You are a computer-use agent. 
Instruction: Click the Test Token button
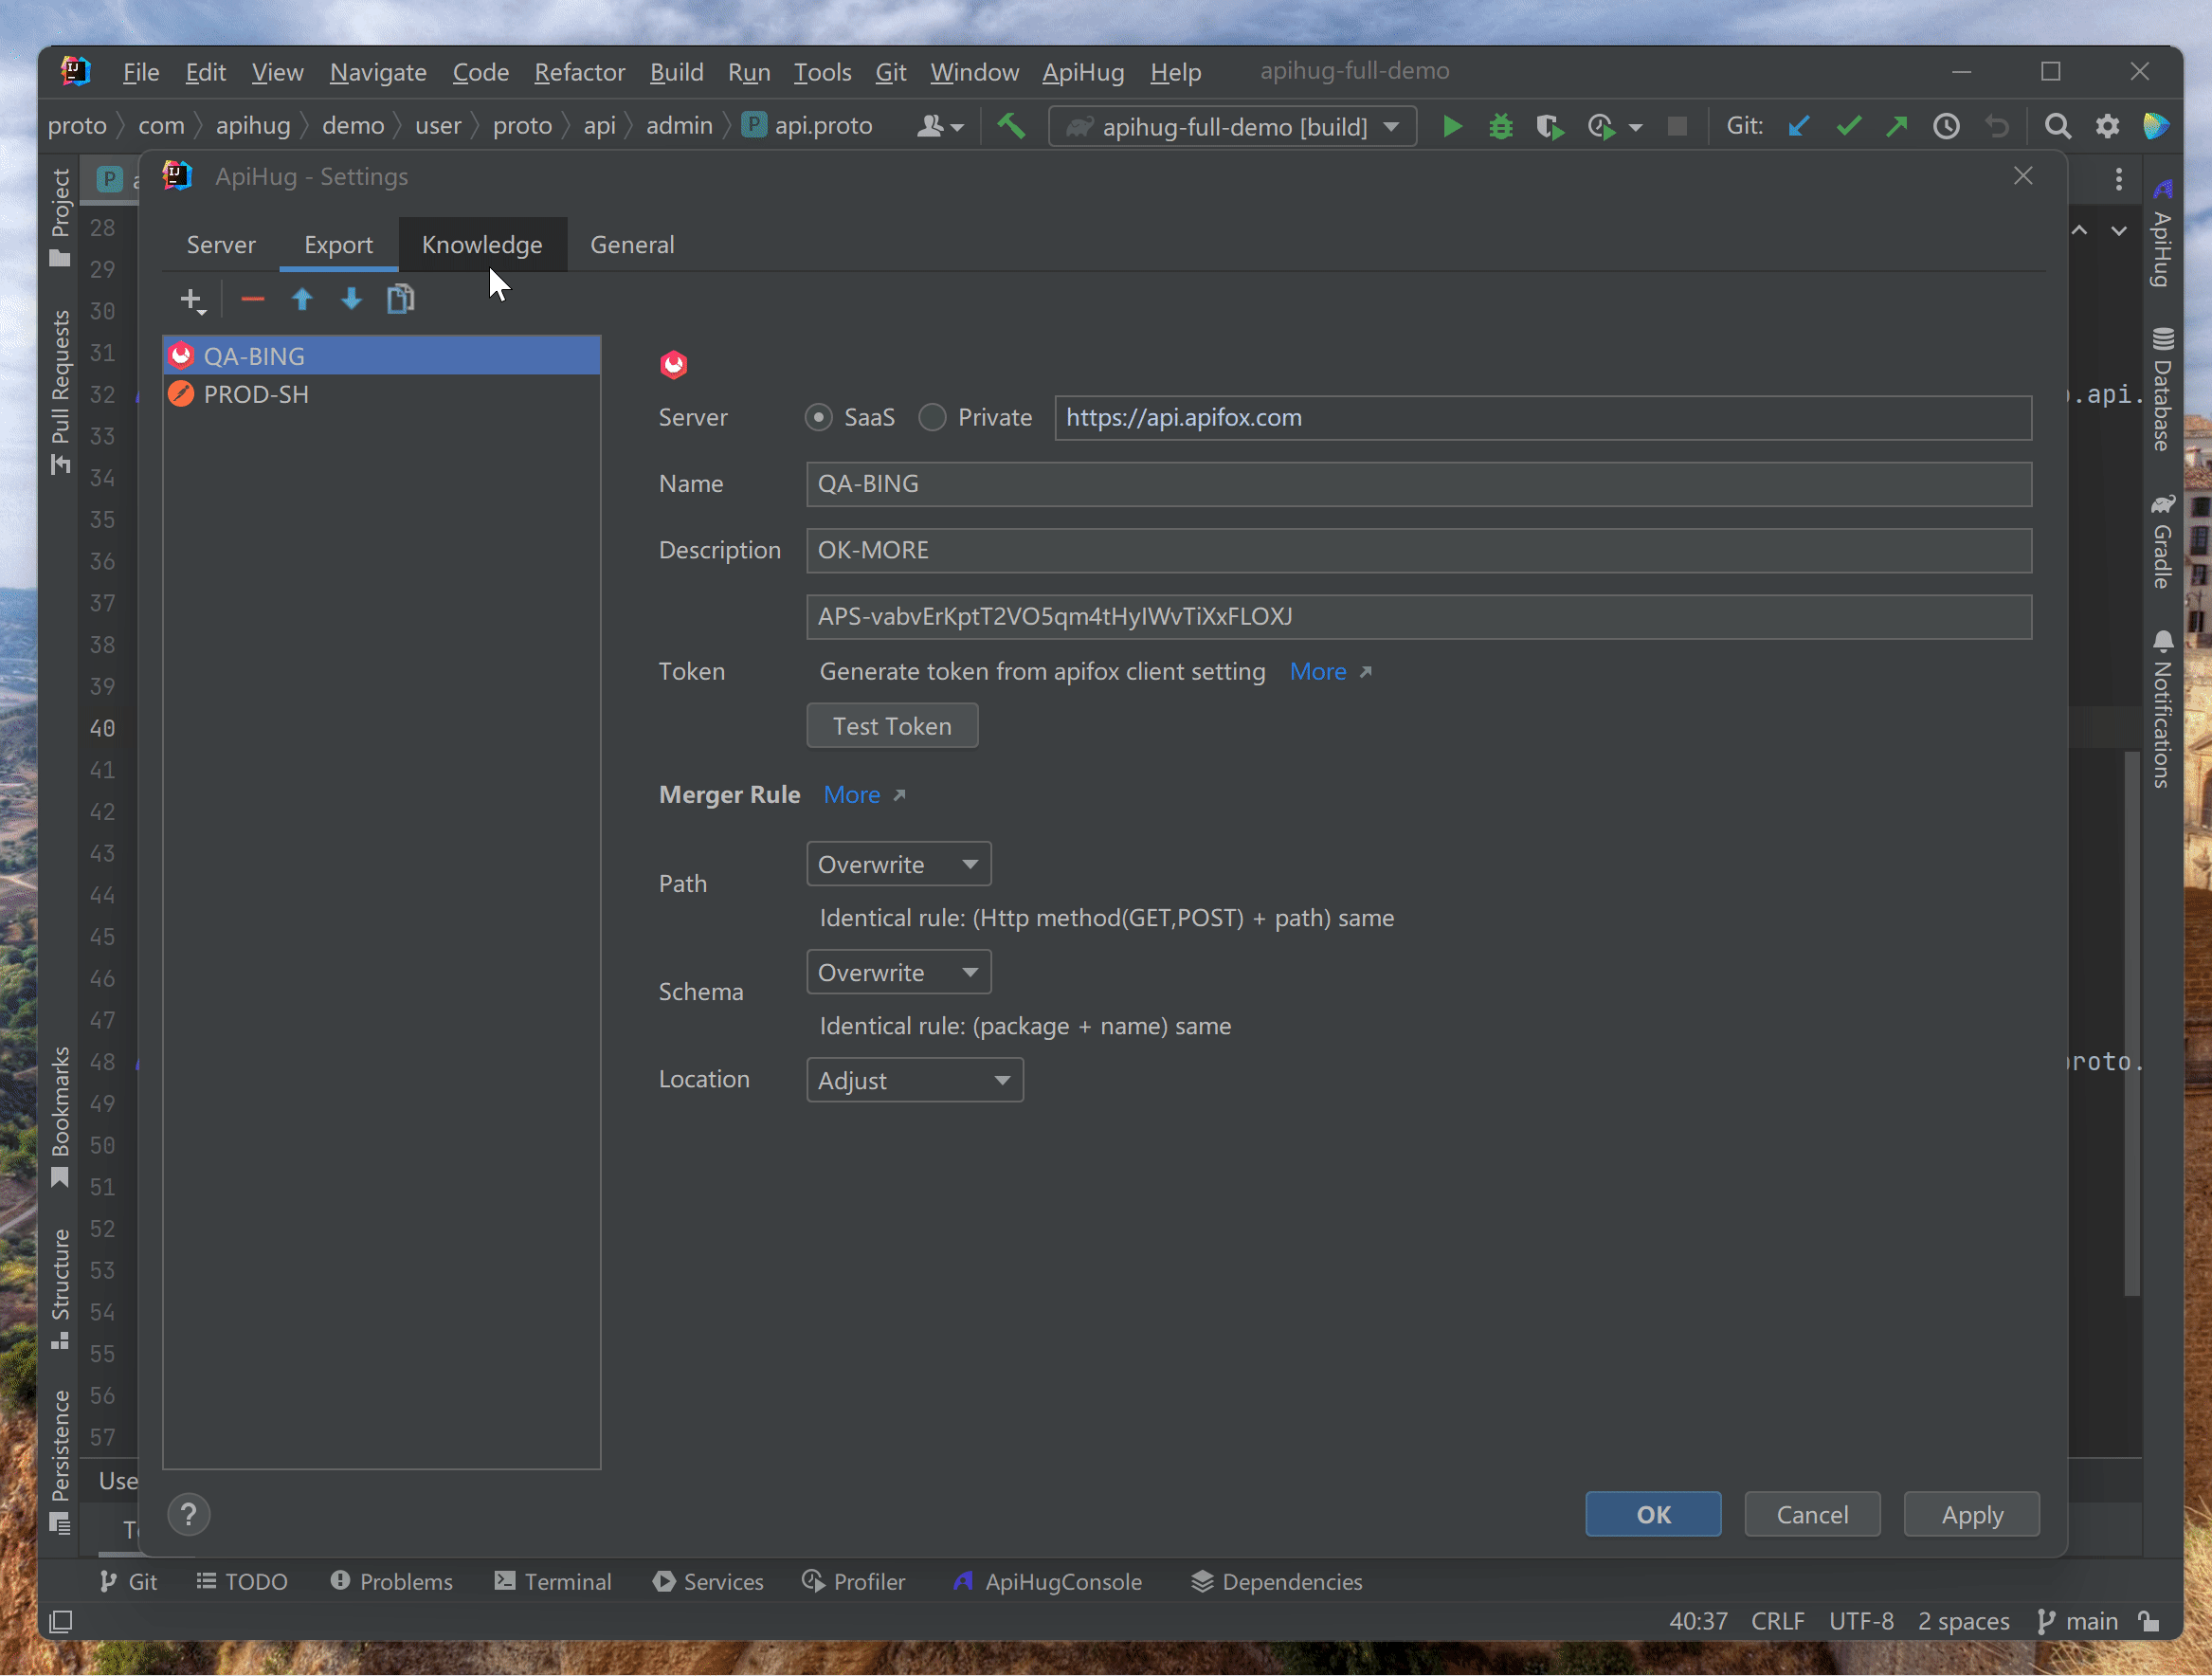pyautogui.click(x=892, y=726)
